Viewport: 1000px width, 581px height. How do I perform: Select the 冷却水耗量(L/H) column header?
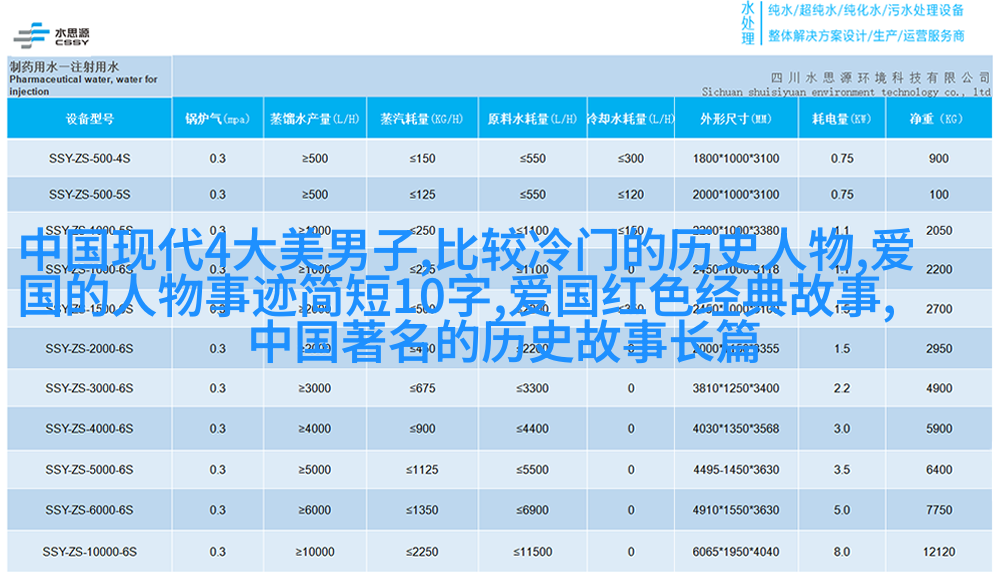point(630,119)
